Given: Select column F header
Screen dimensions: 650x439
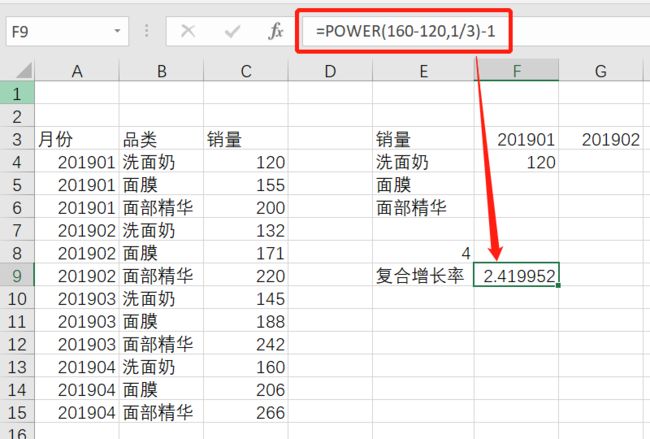Looking at the screenshot, I should (x=517, y=71).
